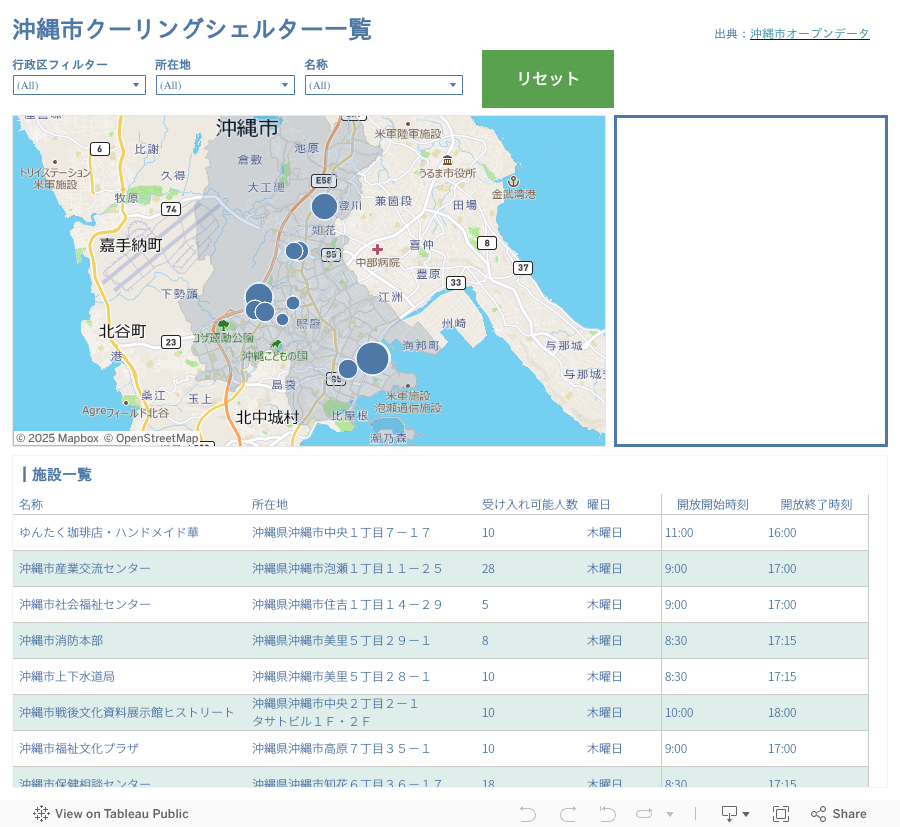
Task: Toggle the full screen icon
Action: tap(781, 813)
